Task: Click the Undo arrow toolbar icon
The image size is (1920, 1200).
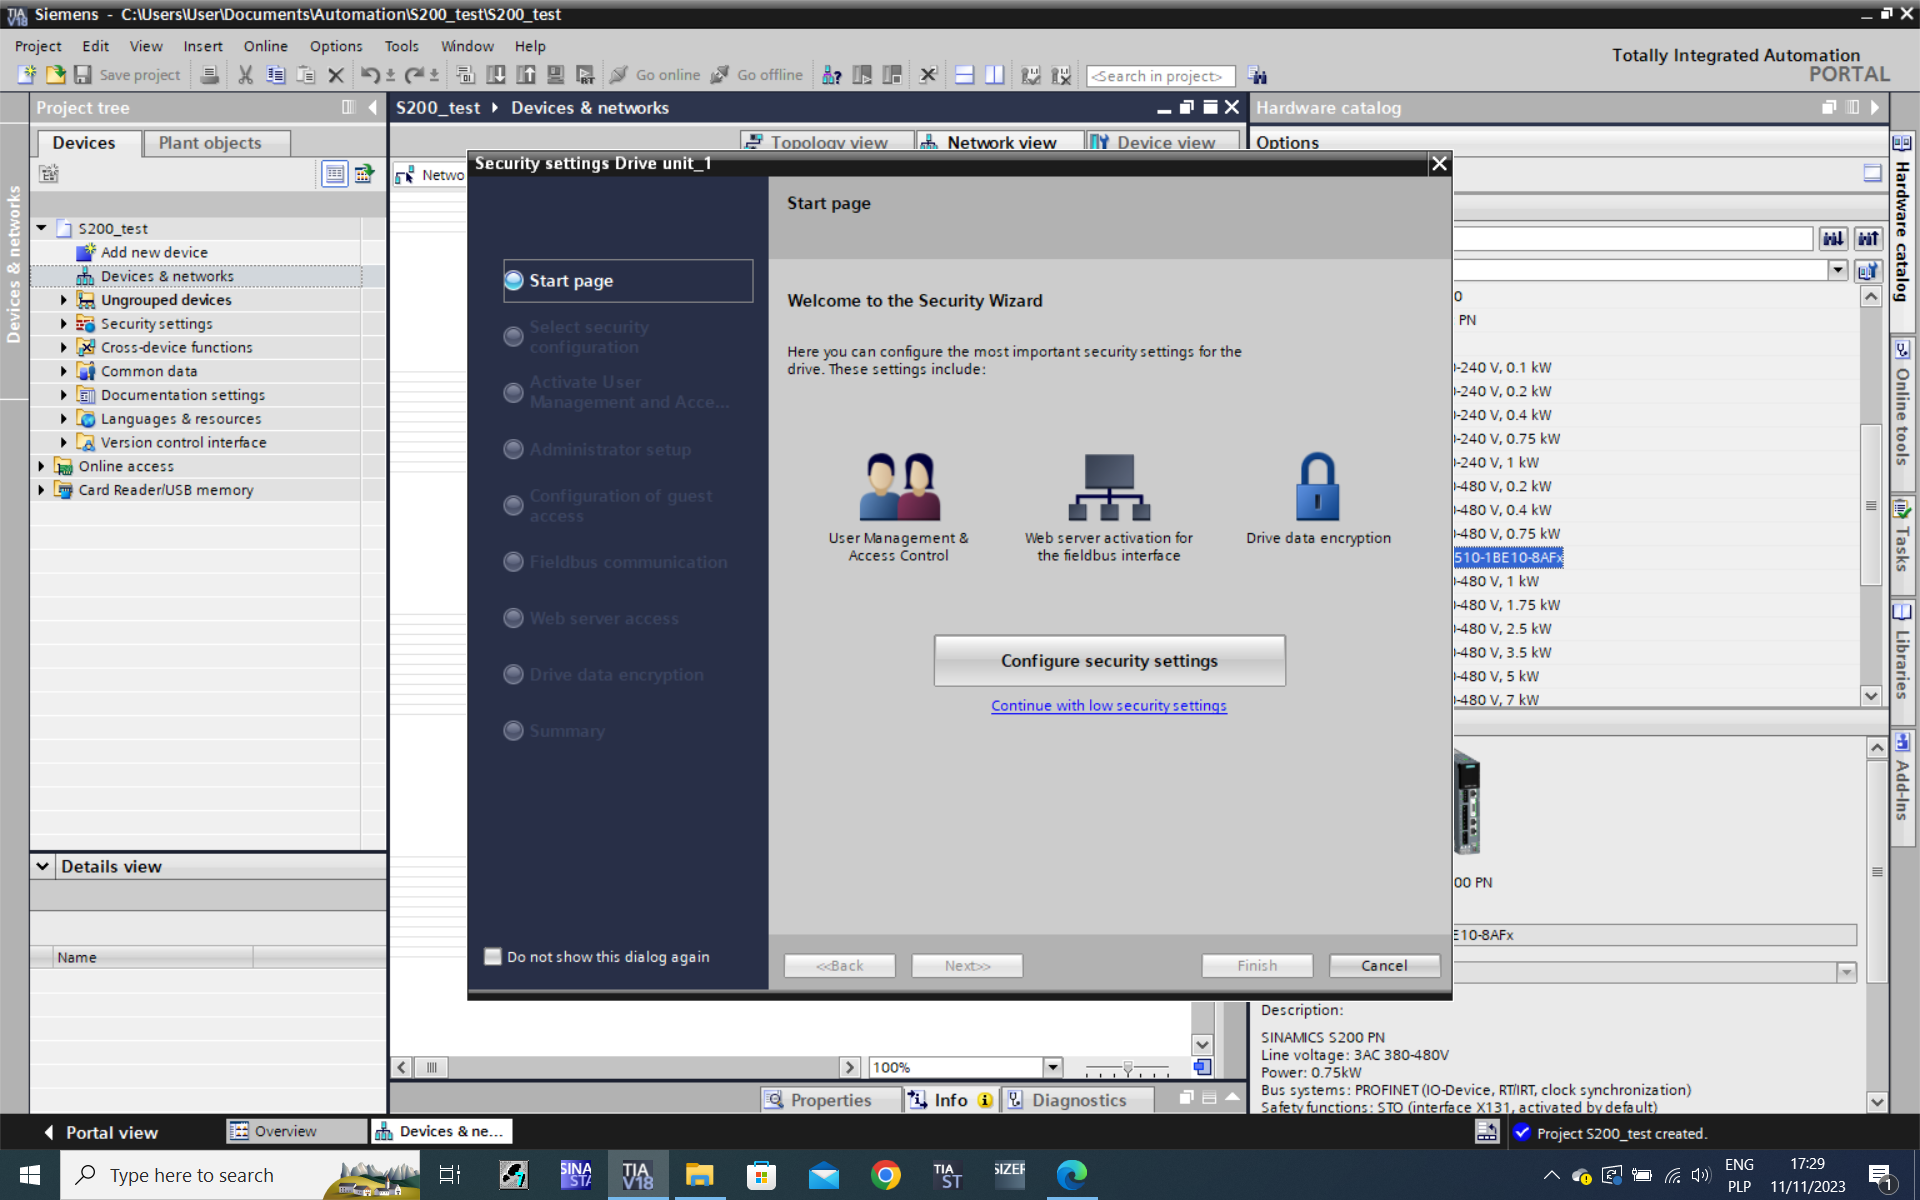Action: click(x=370, y=75)
